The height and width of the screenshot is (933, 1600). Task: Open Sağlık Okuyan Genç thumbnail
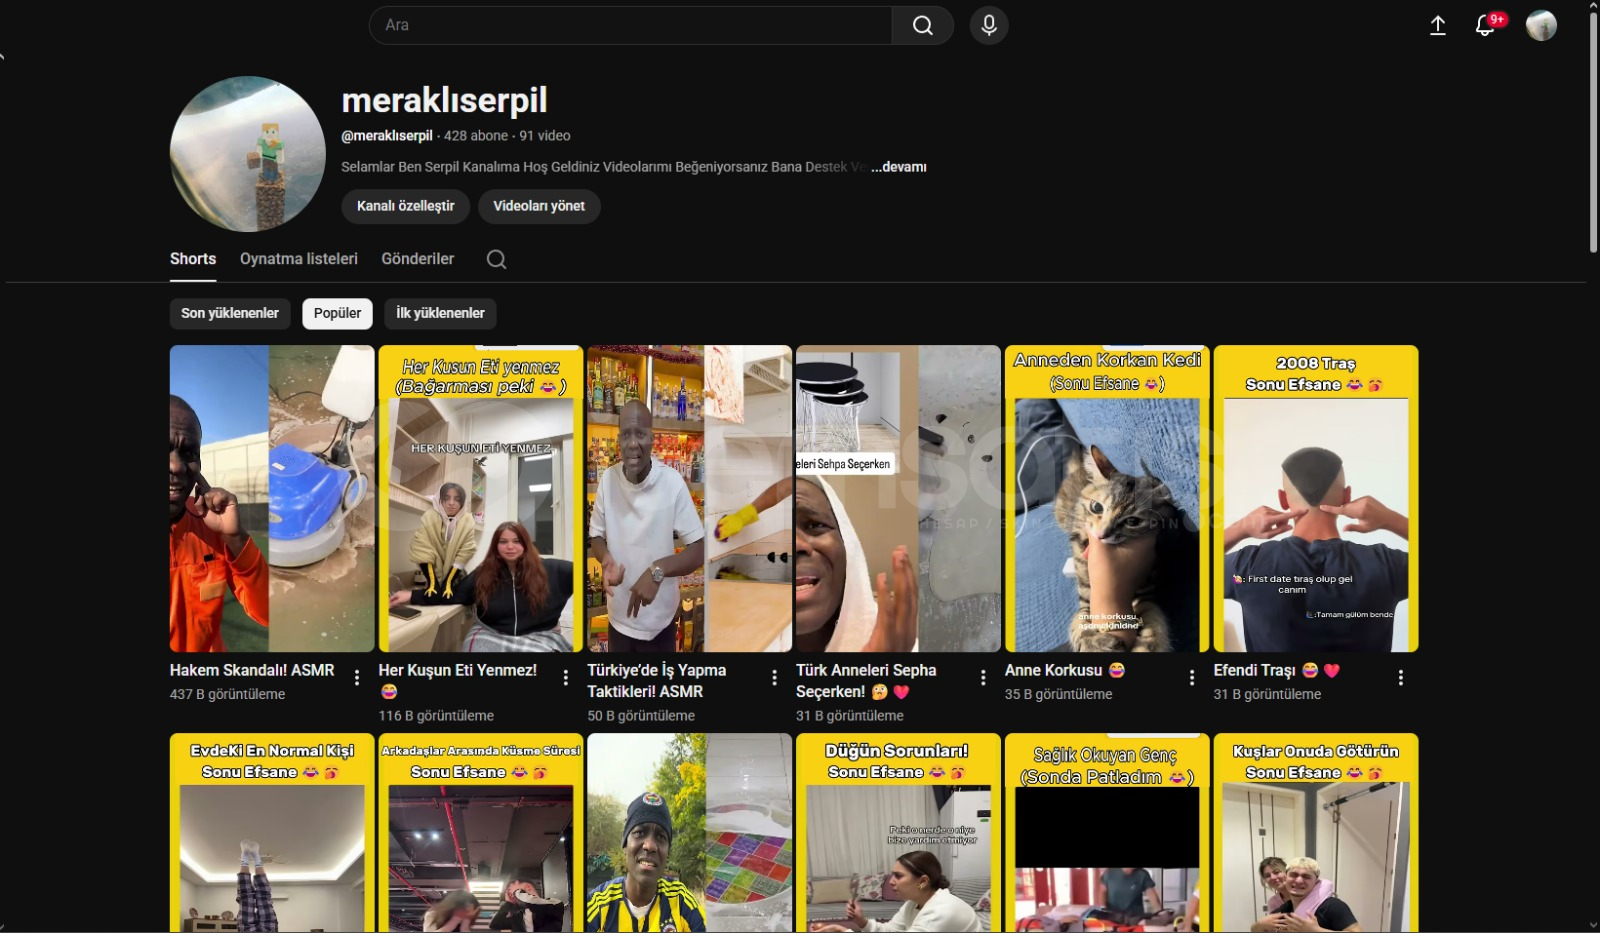click(1107, 833)
